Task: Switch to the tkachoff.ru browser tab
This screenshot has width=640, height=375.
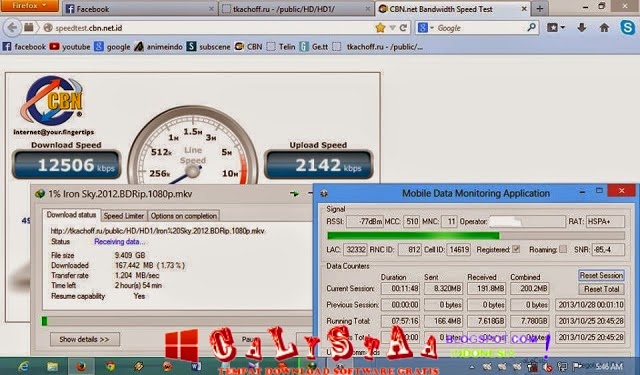Action: (296, 9)
